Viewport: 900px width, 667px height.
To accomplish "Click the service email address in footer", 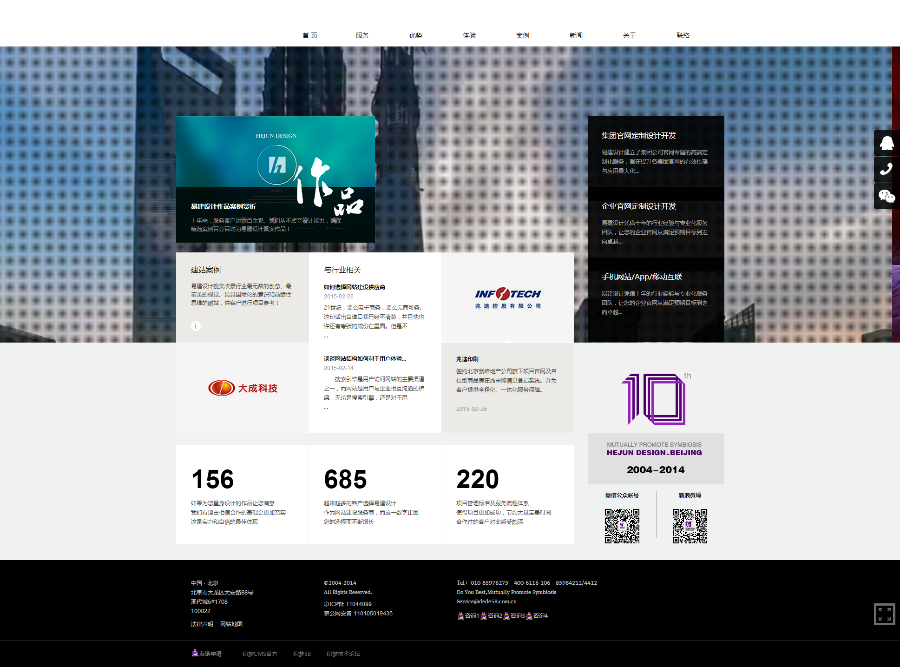I will coord(487,602).
